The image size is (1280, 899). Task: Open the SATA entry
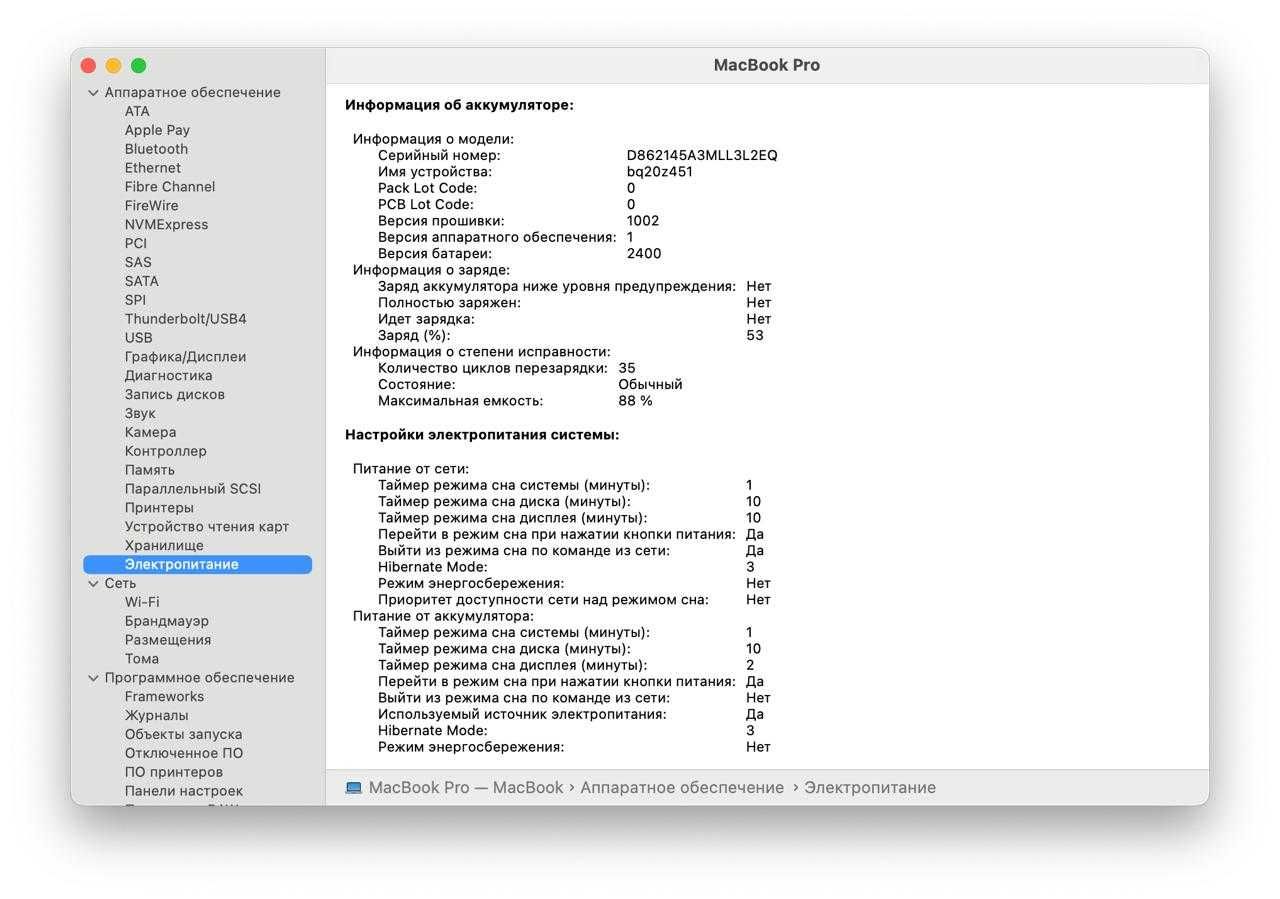pos(142,281)
